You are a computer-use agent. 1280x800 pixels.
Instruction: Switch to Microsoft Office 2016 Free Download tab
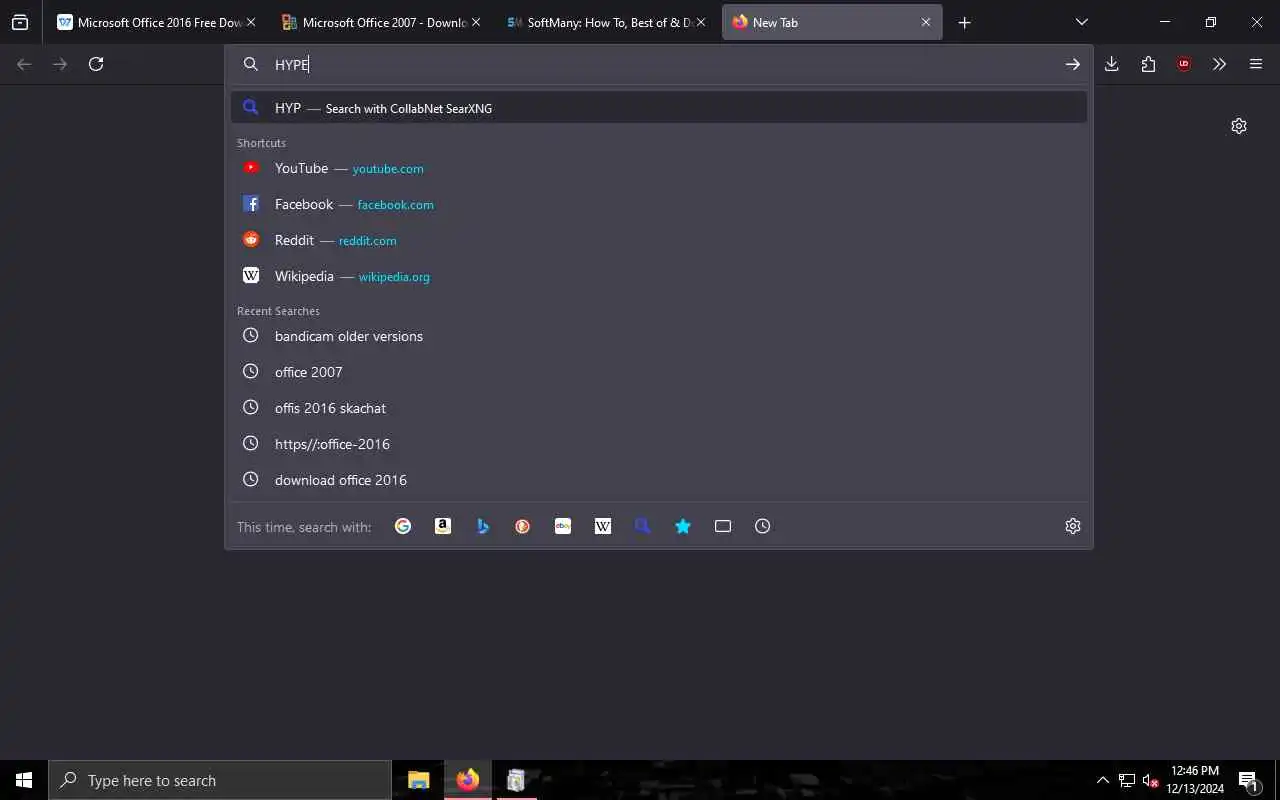tap(156, 22)
